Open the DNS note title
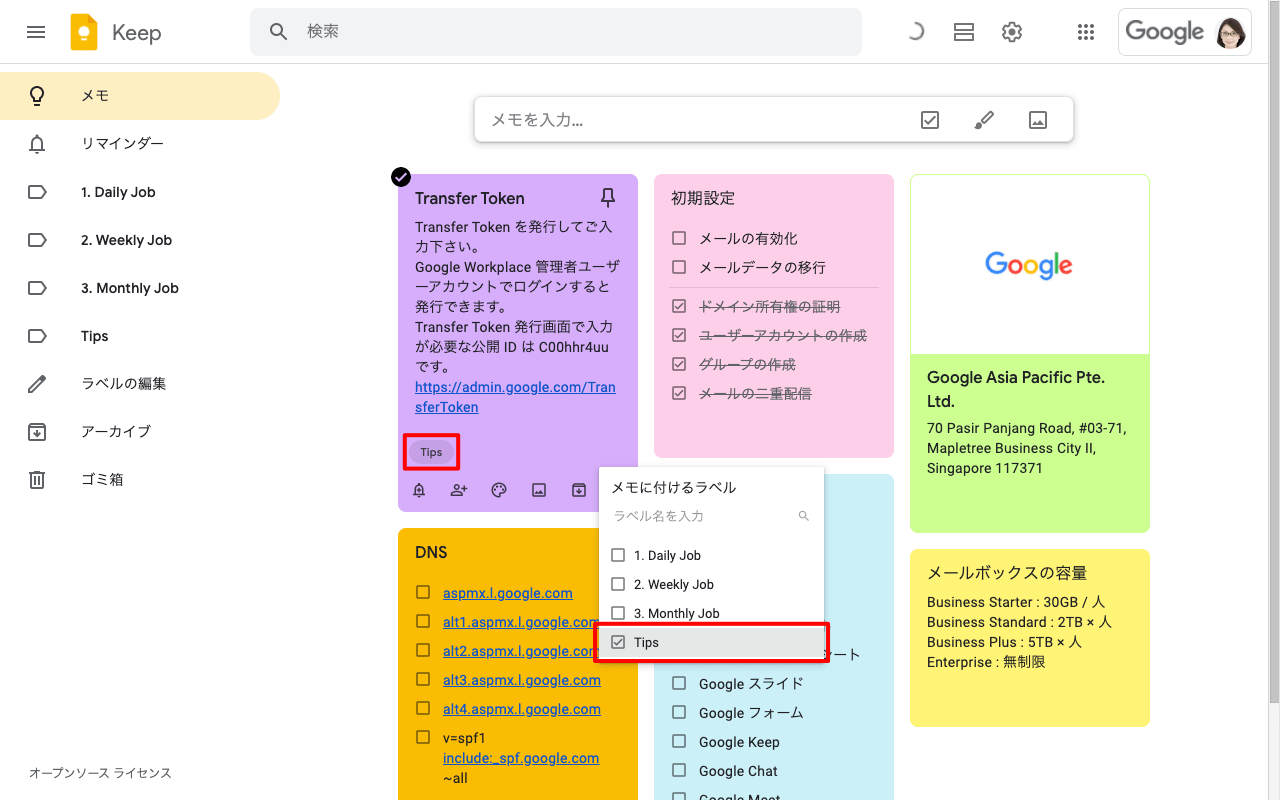The height and width of the screenshot is (800, 1280). [431, 552]
